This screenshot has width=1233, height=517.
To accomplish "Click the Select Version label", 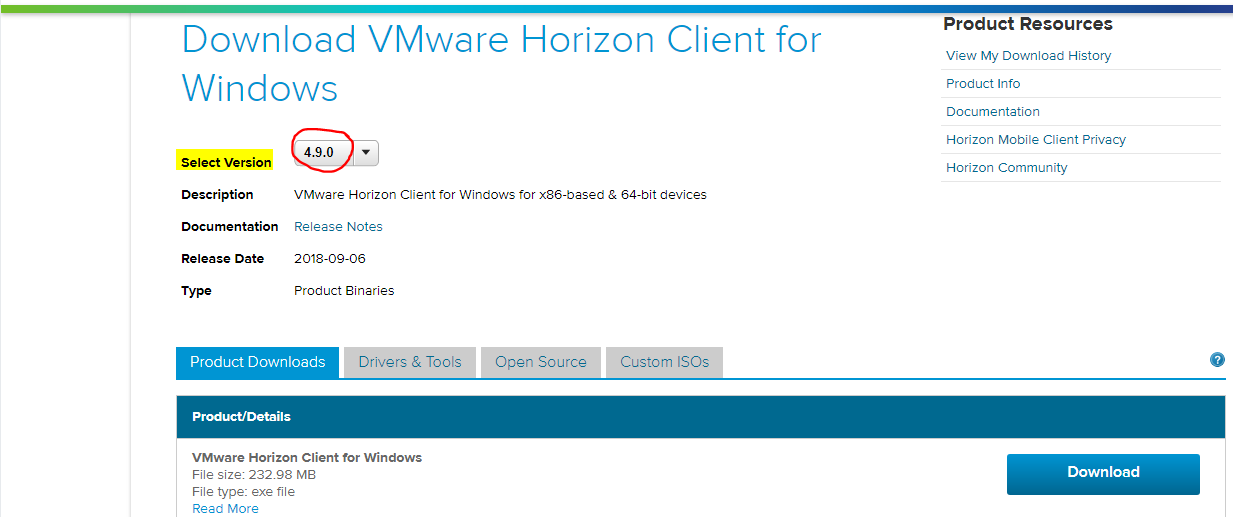I will pos(226,162).
